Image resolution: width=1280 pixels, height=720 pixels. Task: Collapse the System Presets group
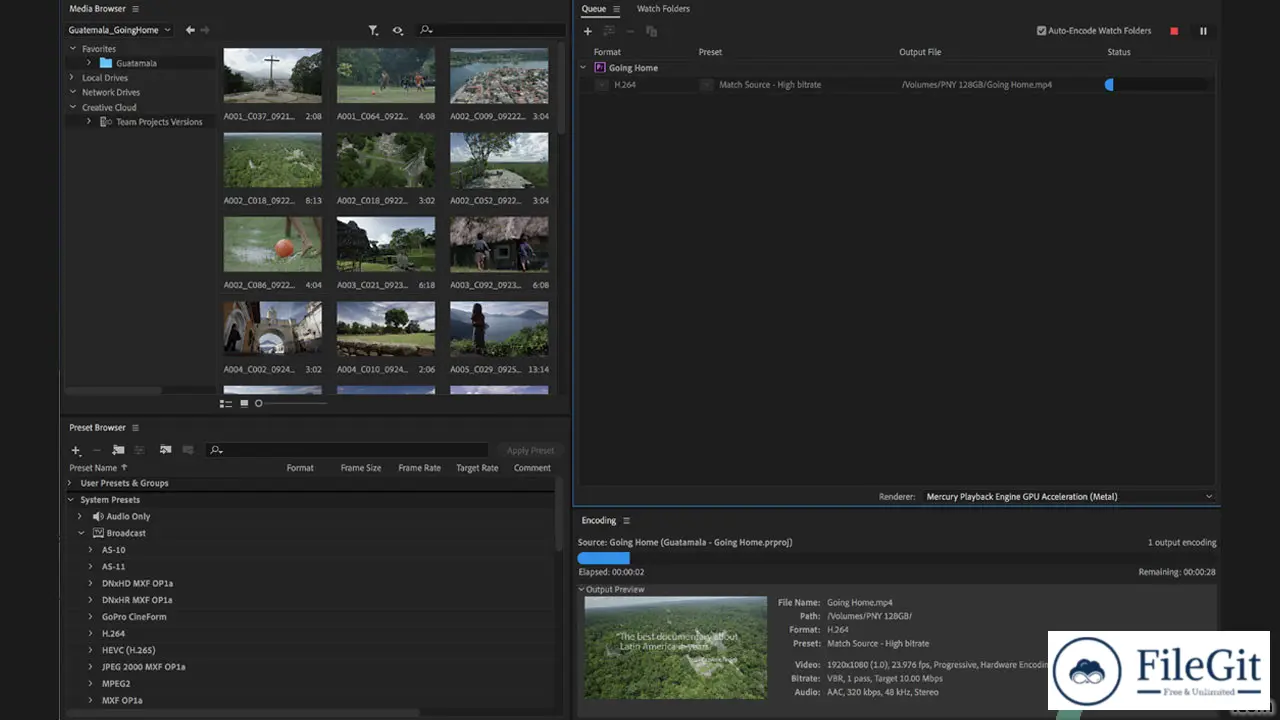[71, 499]
